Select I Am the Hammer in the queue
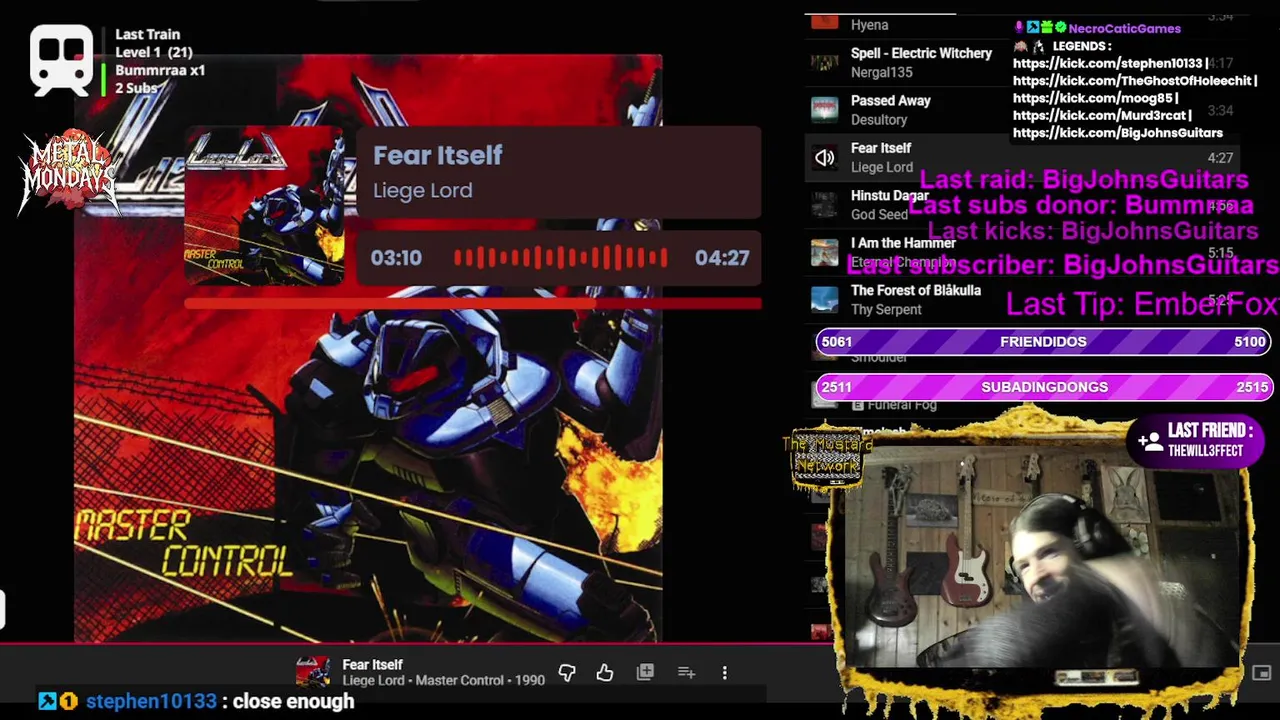This screenshot has width=1280, height=720. 903,243
